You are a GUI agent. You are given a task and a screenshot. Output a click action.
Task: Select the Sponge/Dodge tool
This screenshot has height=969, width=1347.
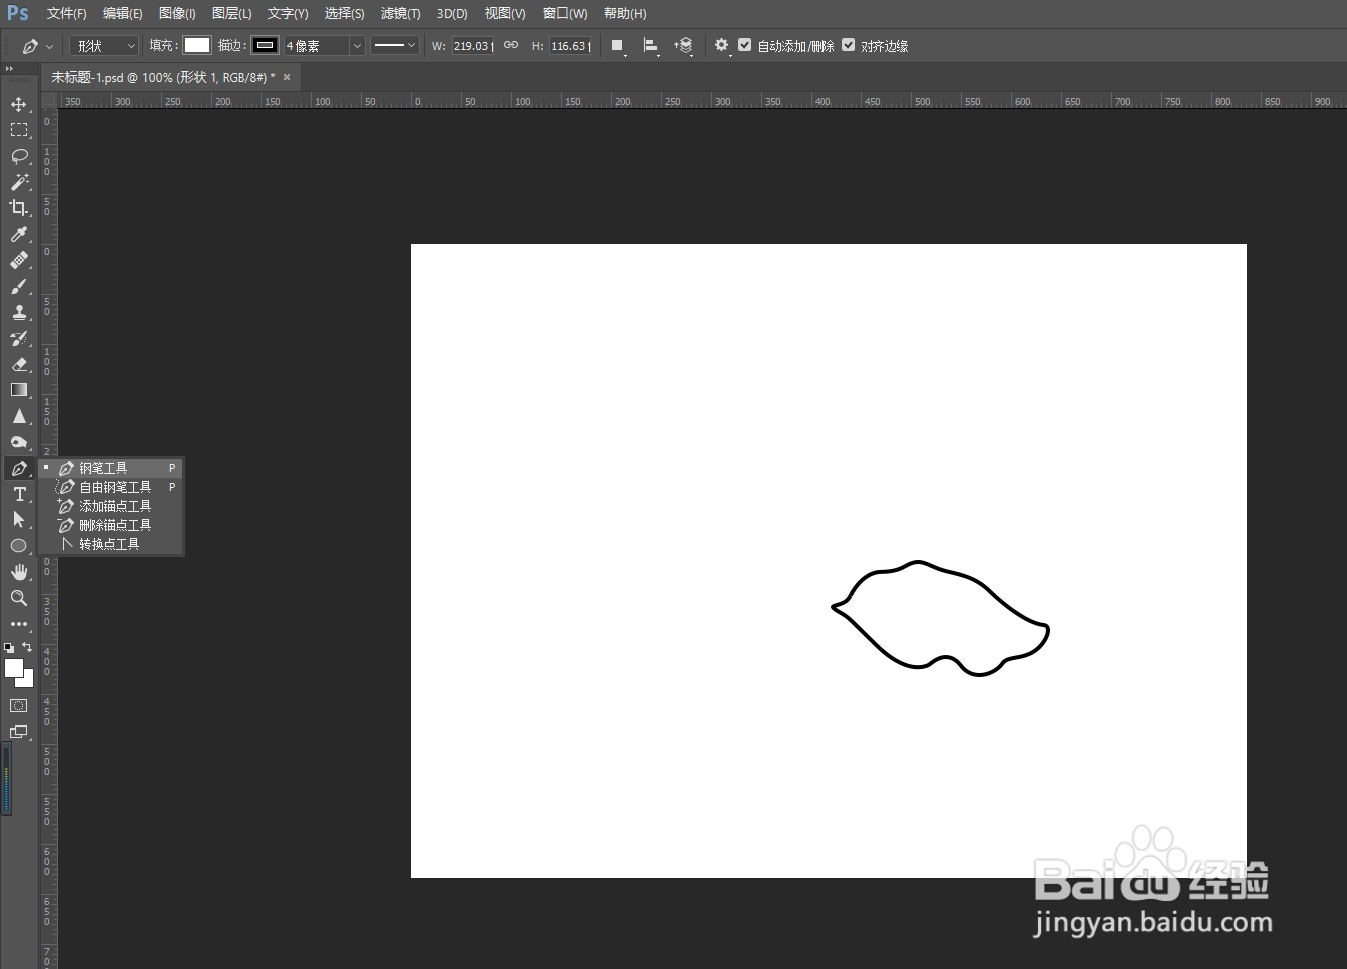[x=19, y=442]
